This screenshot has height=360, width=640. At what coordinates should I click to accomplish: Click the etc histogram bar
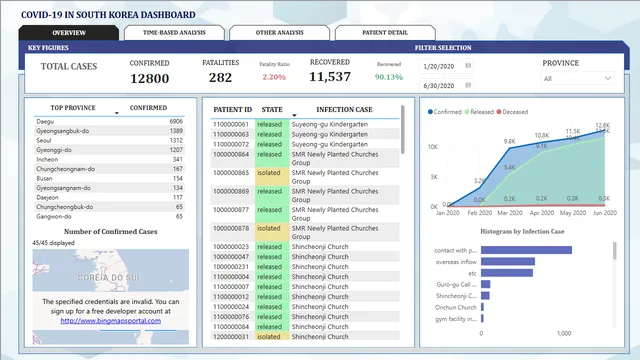(x=507, y=273)
